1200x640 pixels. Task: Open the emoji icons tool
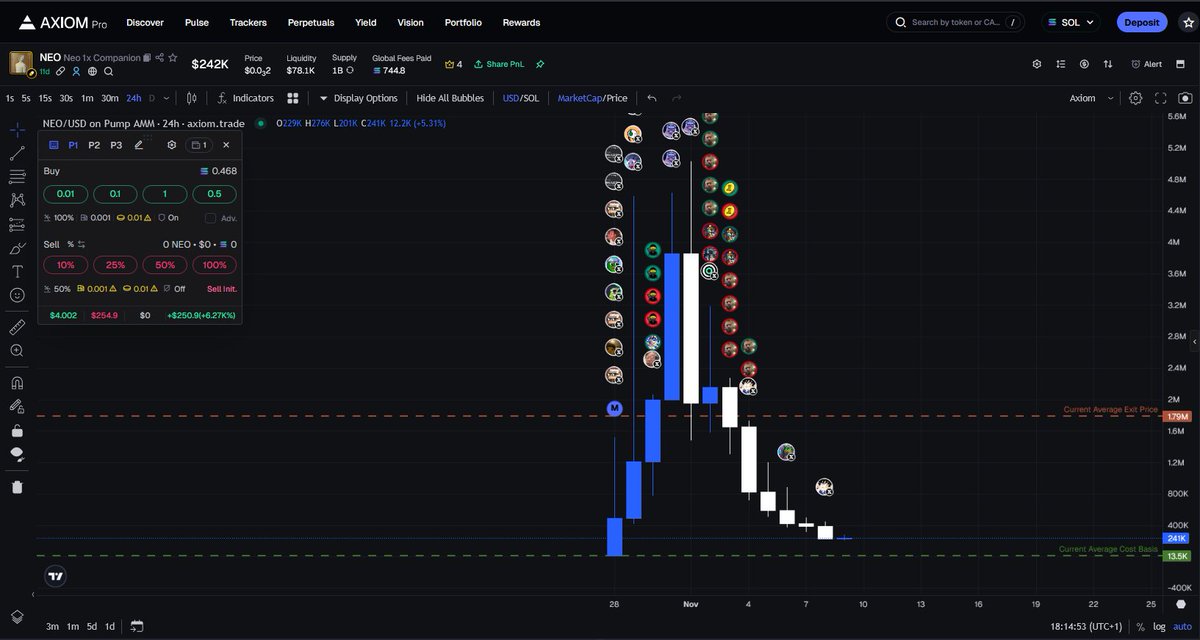17,295
